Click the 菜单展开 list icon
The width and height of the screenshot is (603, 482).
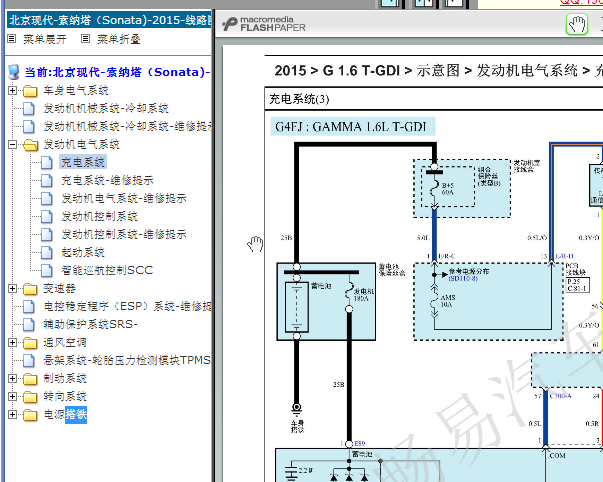12,39
